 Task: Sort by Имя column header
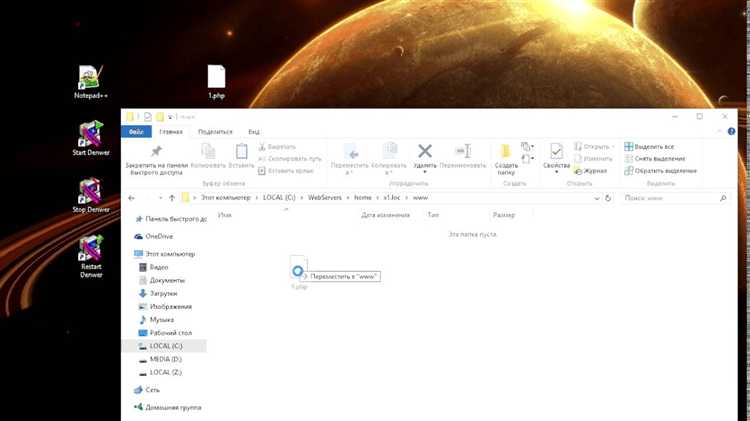[x=225, y=215]
